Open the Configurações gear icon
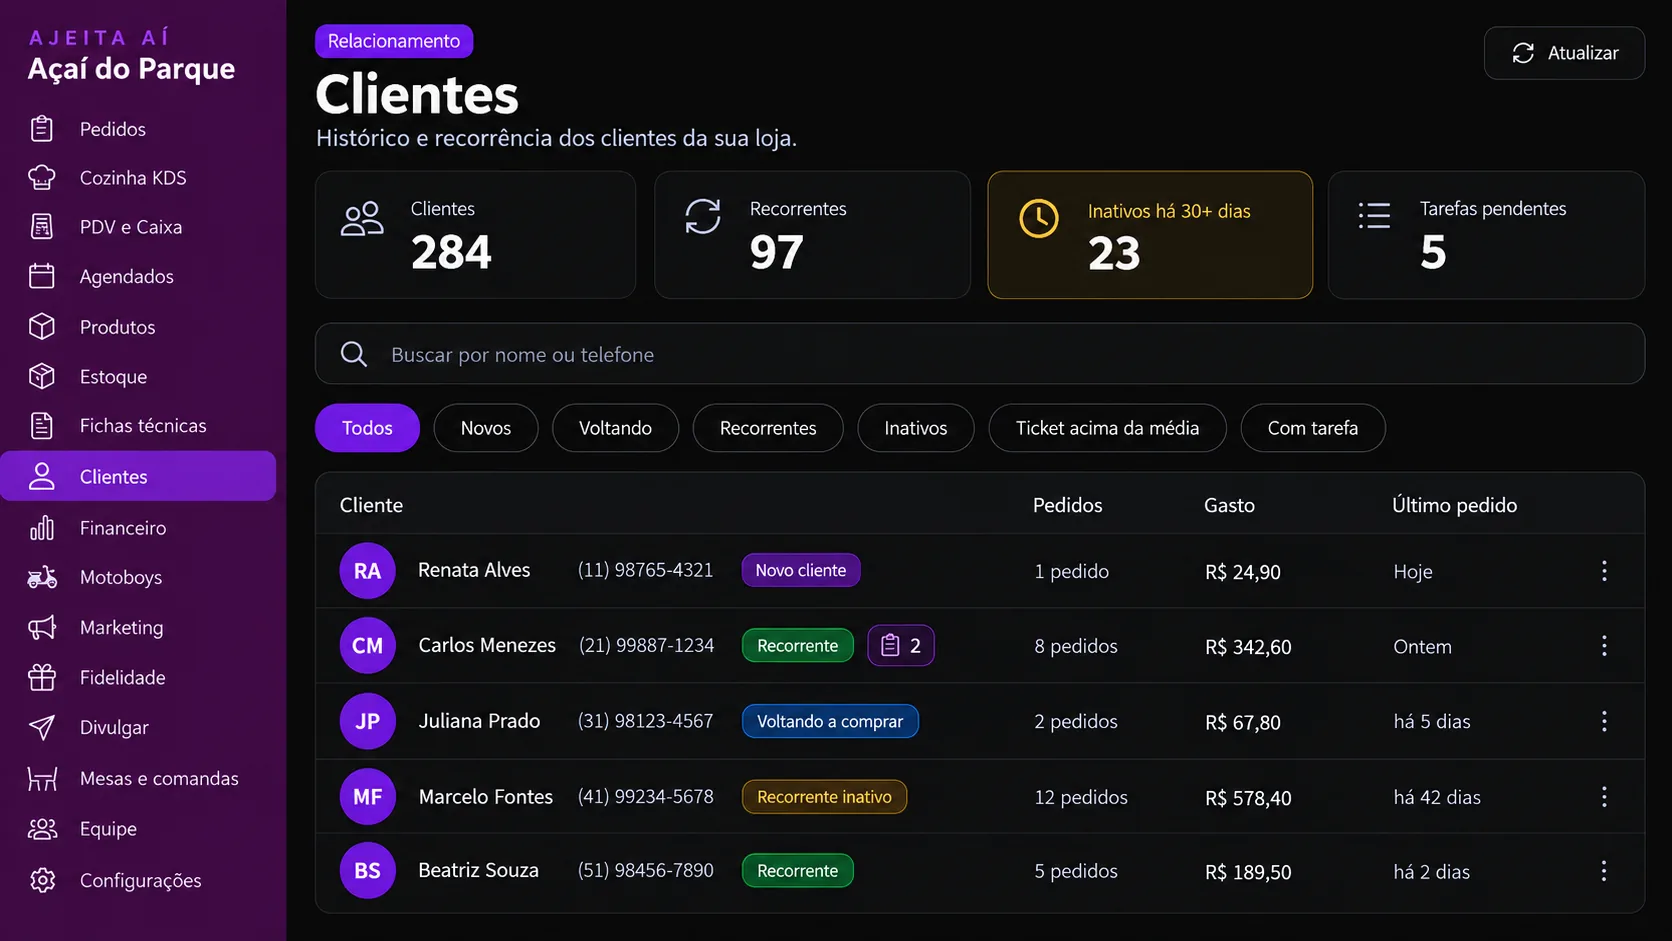The image size is (1672, 941). point(42,881)
